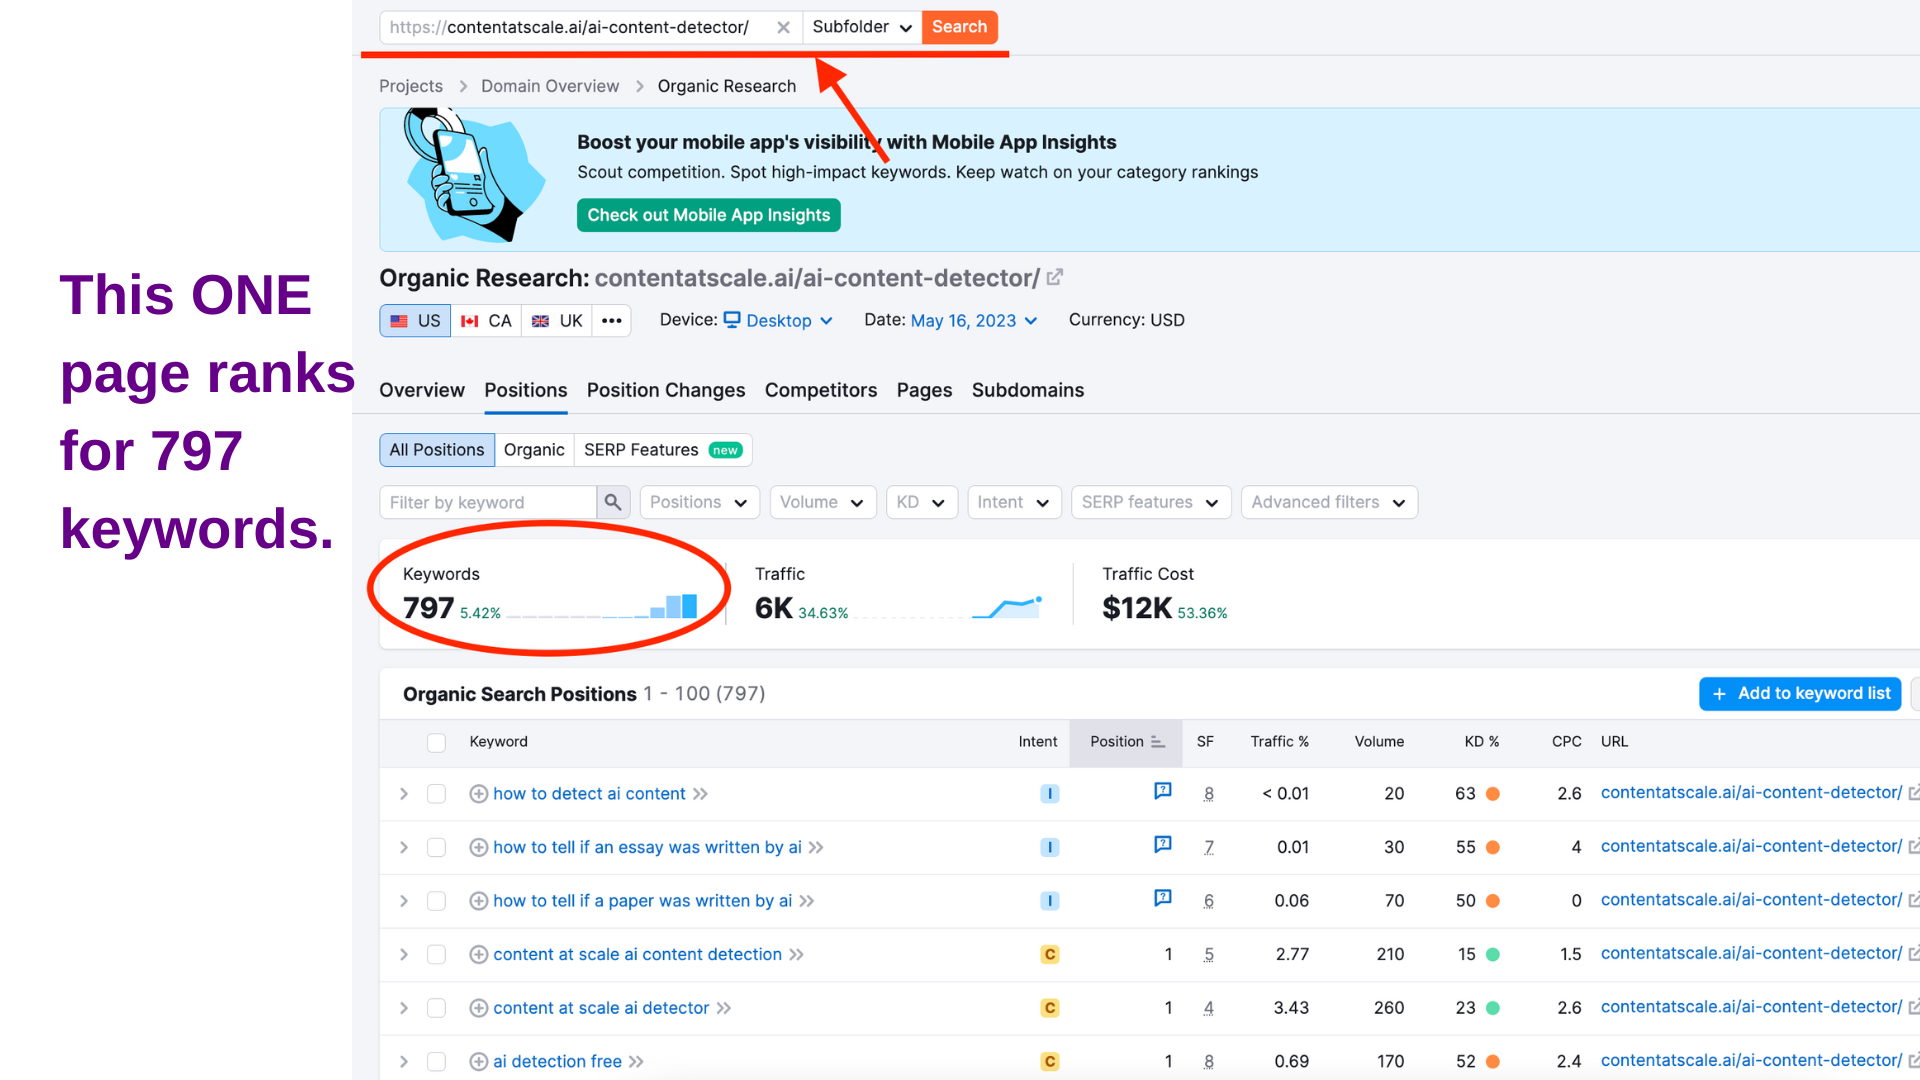Open the Subfolder dropdown
Screen dimensions: 1920x1080
click(861, 27)
